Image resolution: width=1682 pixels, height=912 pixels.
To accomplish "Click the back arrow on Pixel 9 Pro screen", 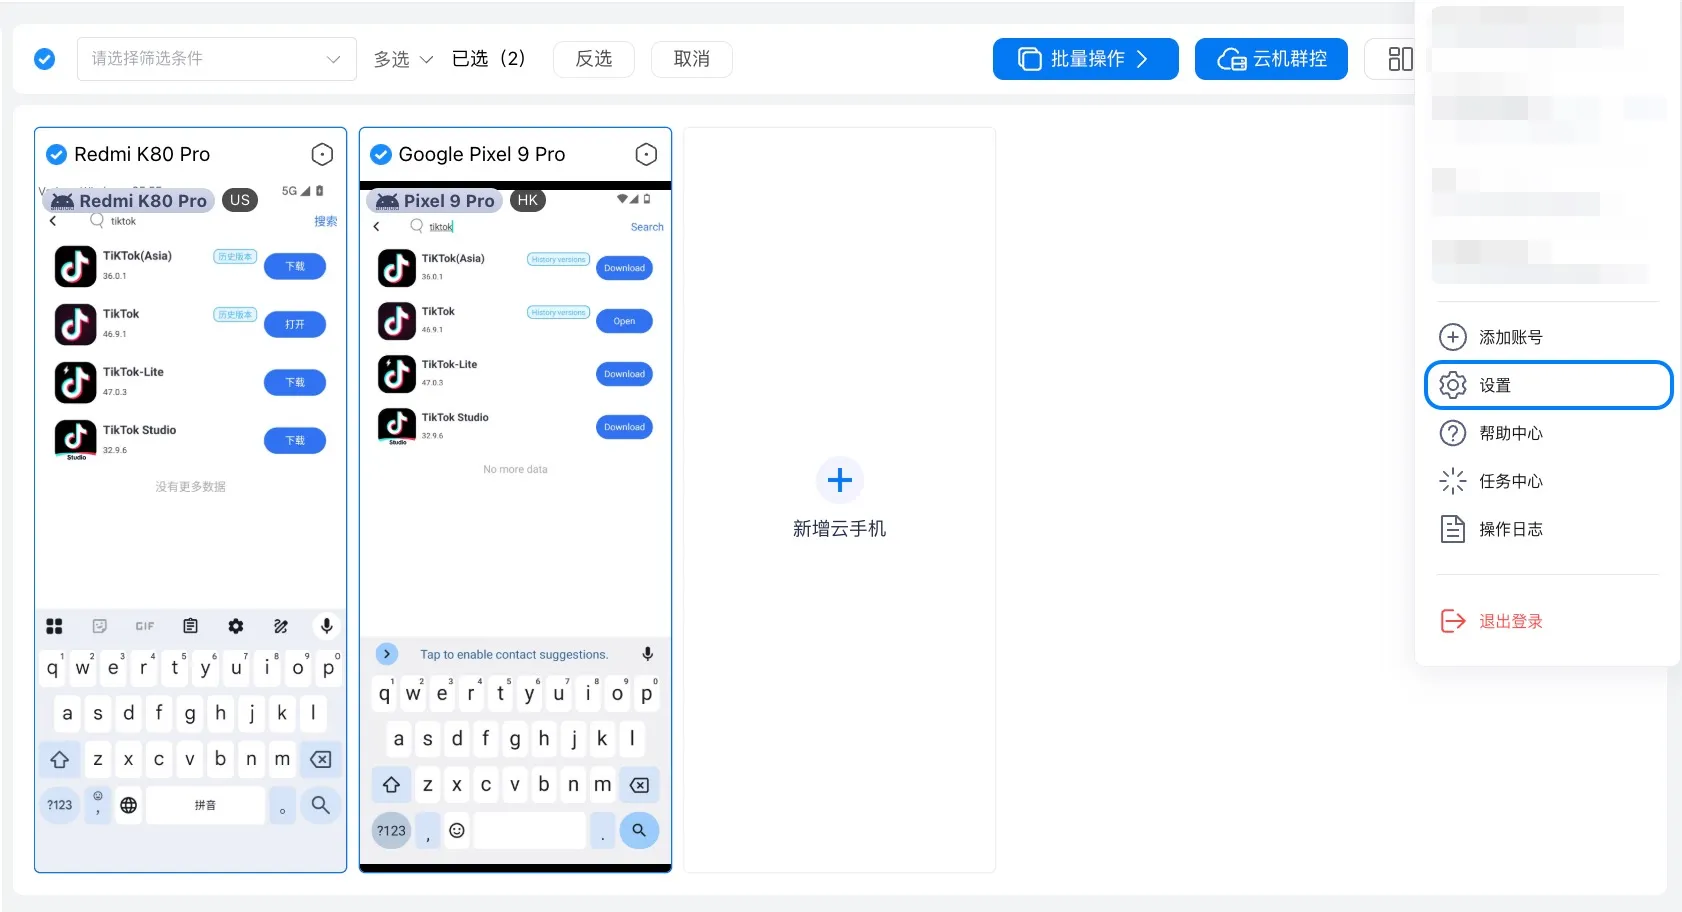I will click(x=377, y=227).
